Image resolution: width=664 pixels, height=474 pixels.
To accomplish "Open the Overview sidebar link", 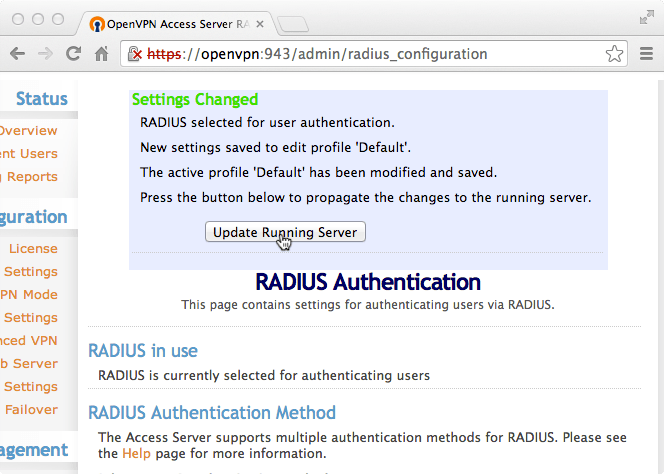I will (28, 130).
